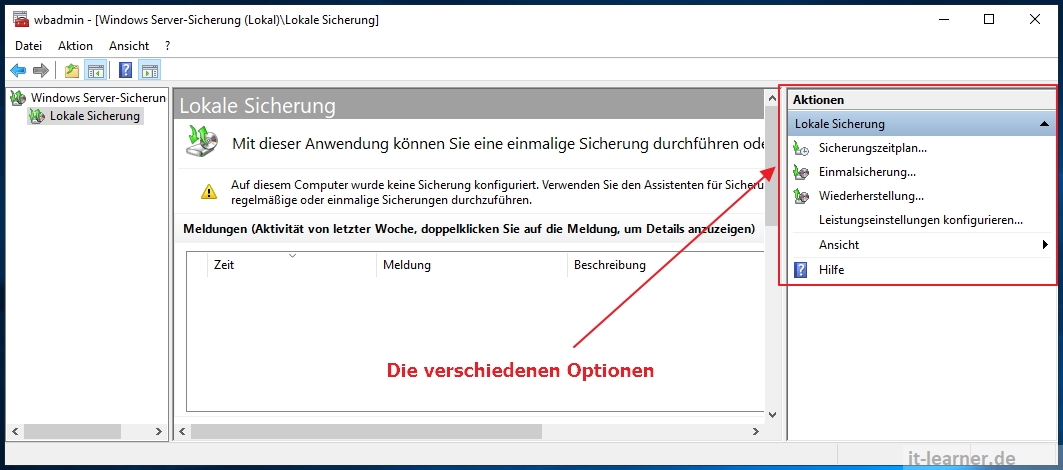
Task: Click the Meldungen section heading text
Action: (x=469, y=229)
